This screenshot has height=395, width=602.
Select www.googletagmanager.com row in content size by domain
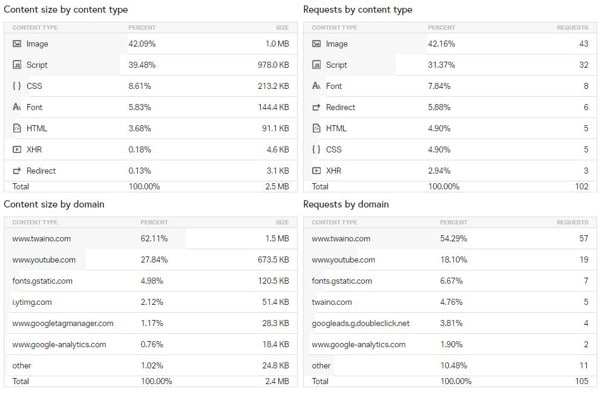click(x=150, y=324)
